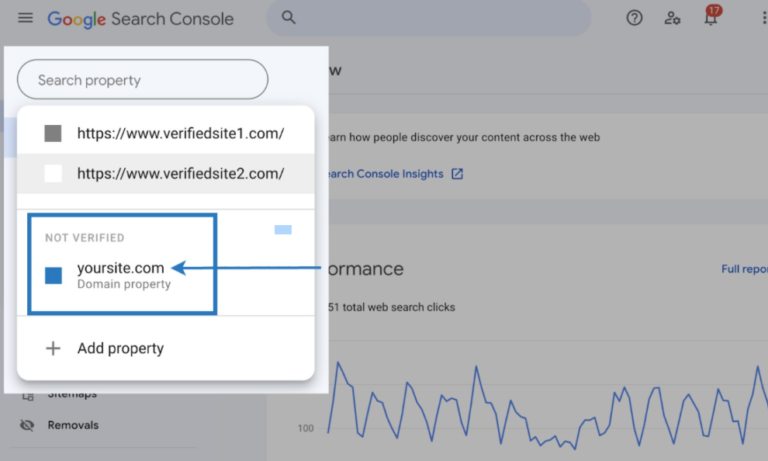Image resolution: width=768 pixels, height=461 pixels.
Task: Open the Full report link
Action: 744,269
